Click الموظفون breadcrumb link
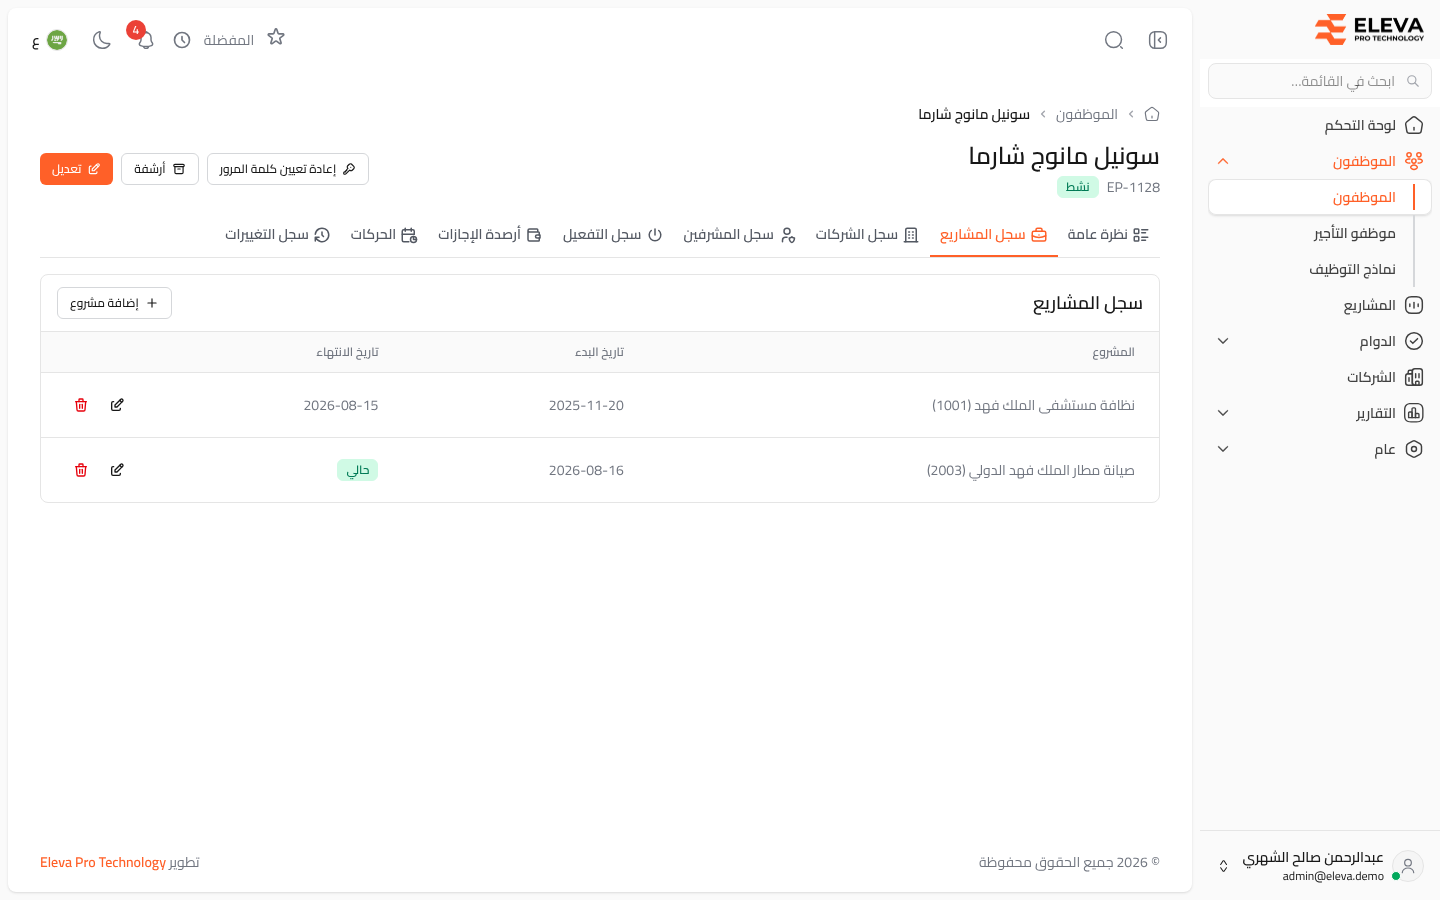The width and height of the screenshot is (1440, 900). pyautogui.click(x=1087, y=114)
